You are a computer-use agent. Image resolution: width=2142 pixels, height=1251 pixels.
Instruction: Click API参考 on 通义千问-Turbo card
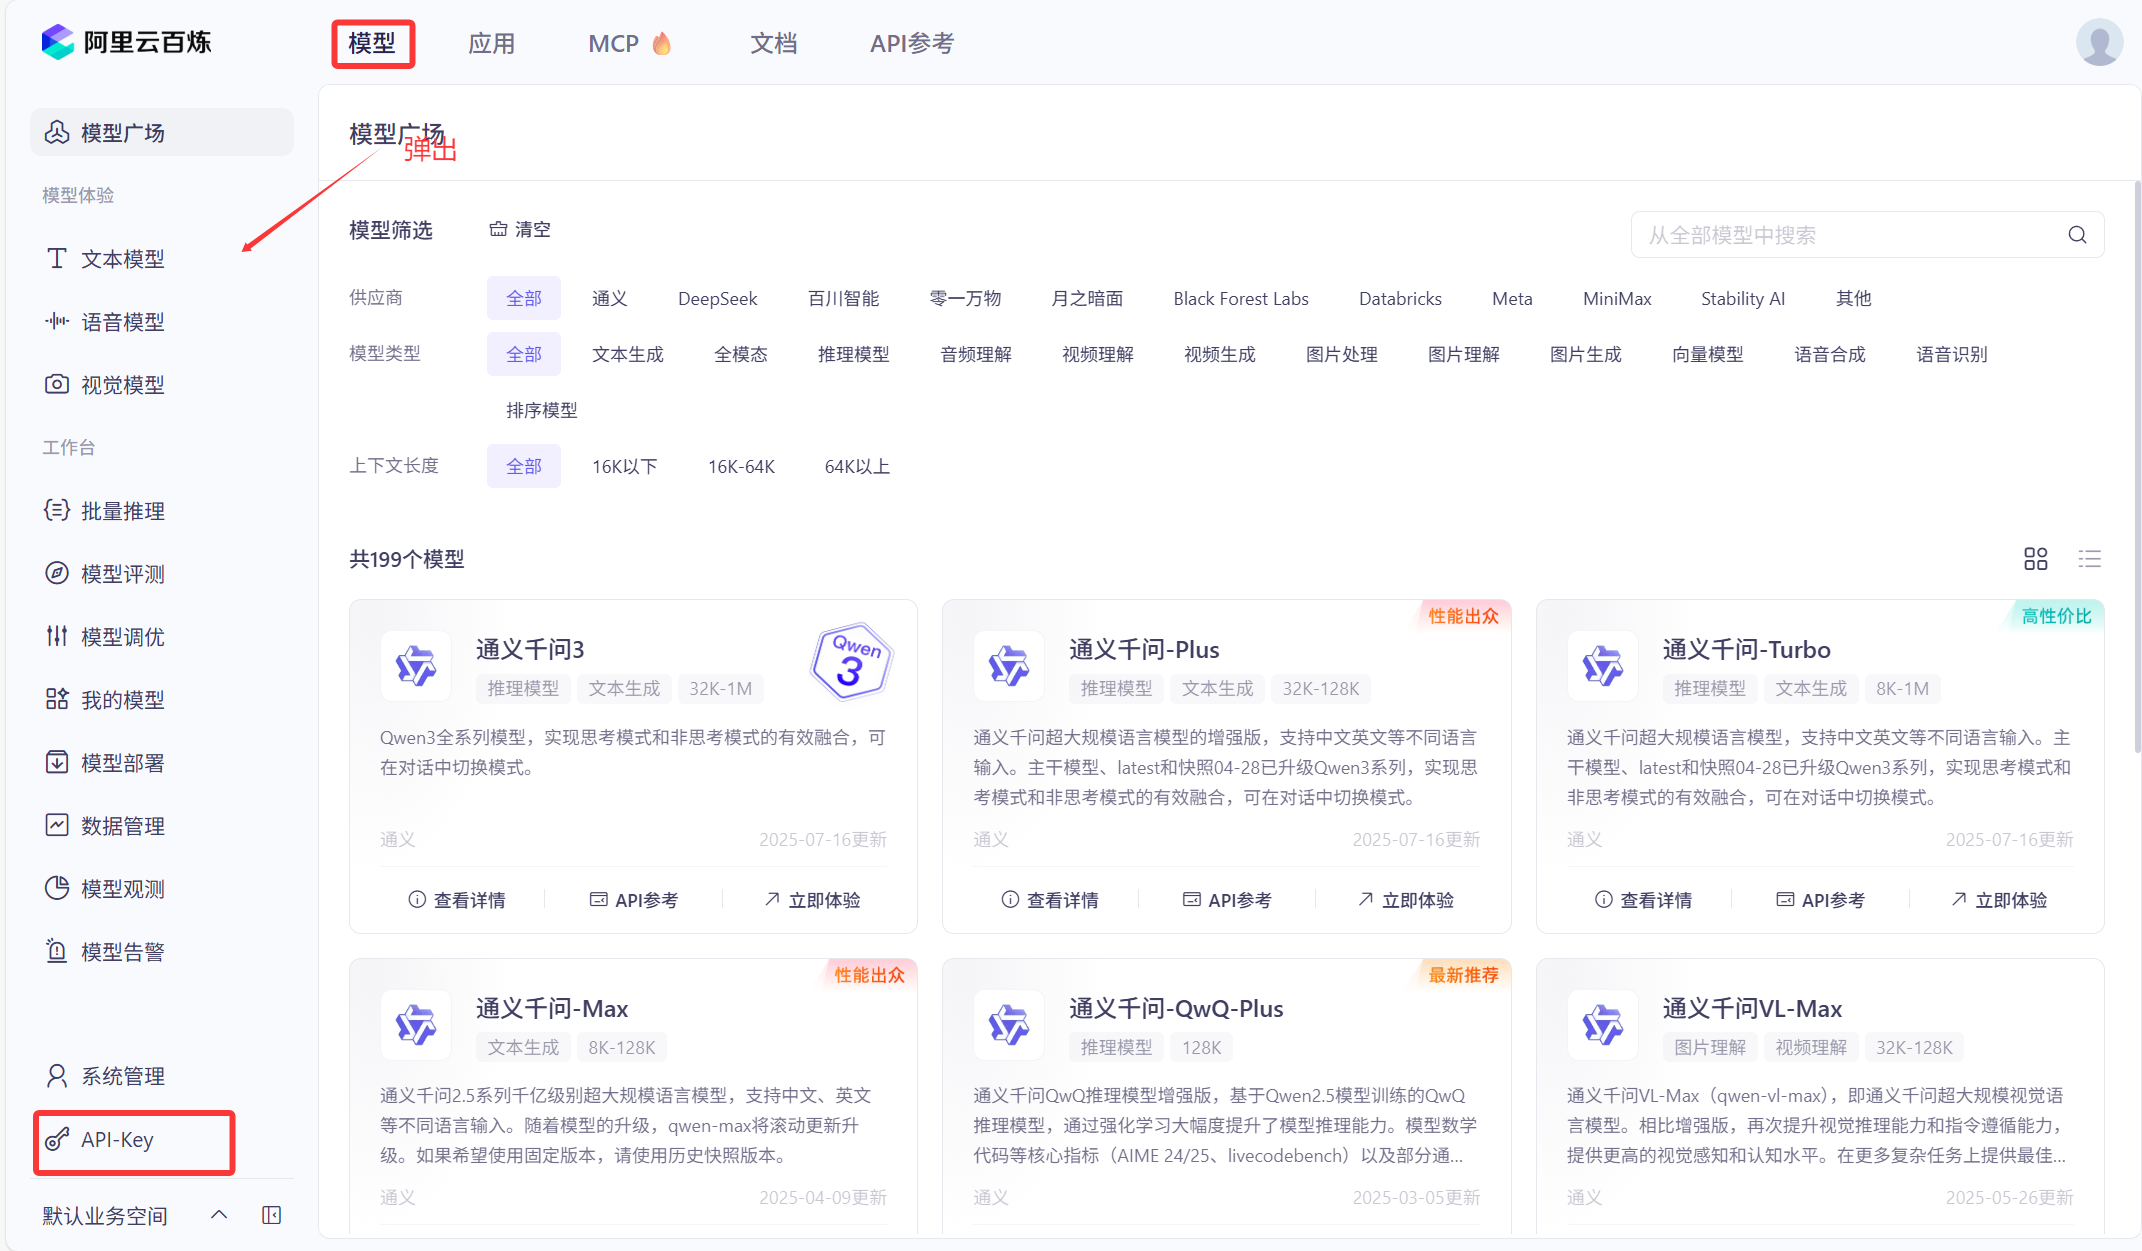point(1821,900)
